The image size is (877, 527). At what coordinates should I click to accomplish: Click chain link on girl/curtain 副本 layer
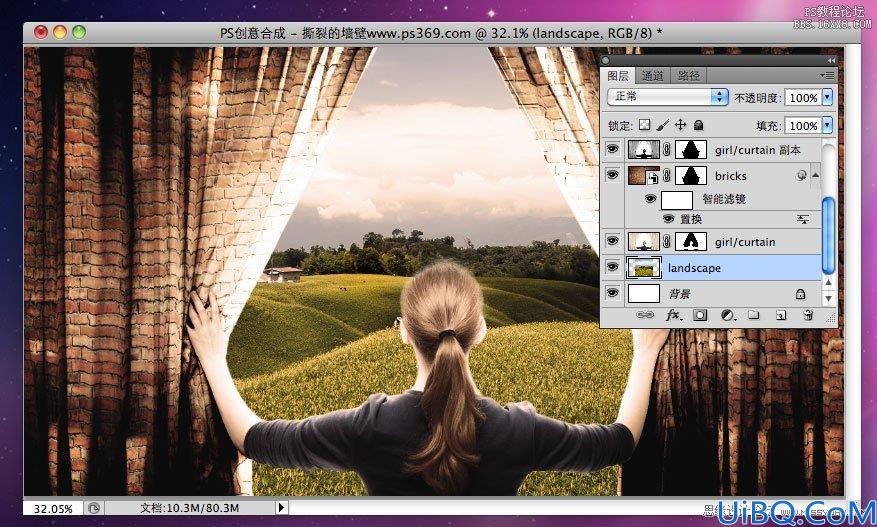[x=667, y=149]
